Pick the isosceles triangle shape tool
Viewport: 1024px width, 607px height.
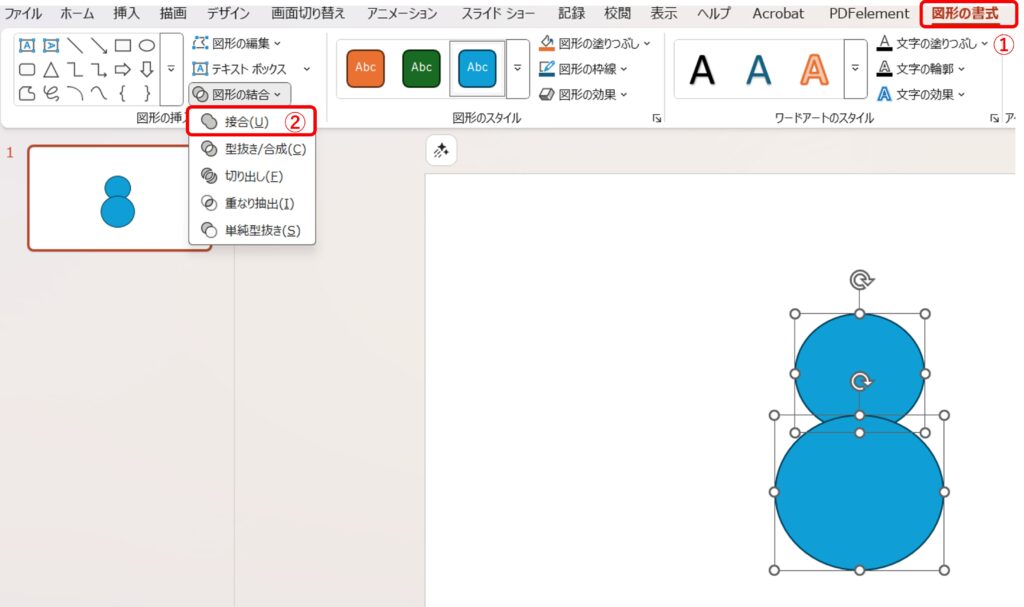point(51,69)
